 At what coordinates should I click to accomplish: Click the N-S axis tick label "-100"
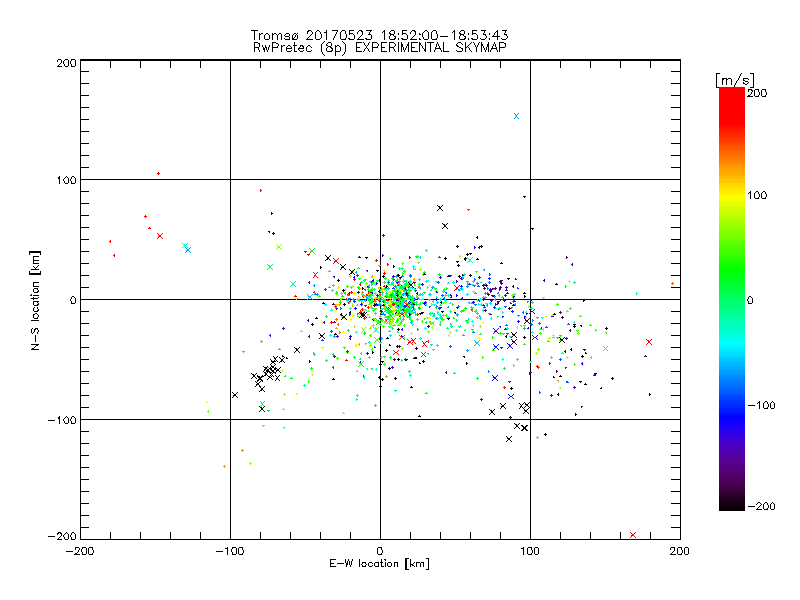[62, 420]
